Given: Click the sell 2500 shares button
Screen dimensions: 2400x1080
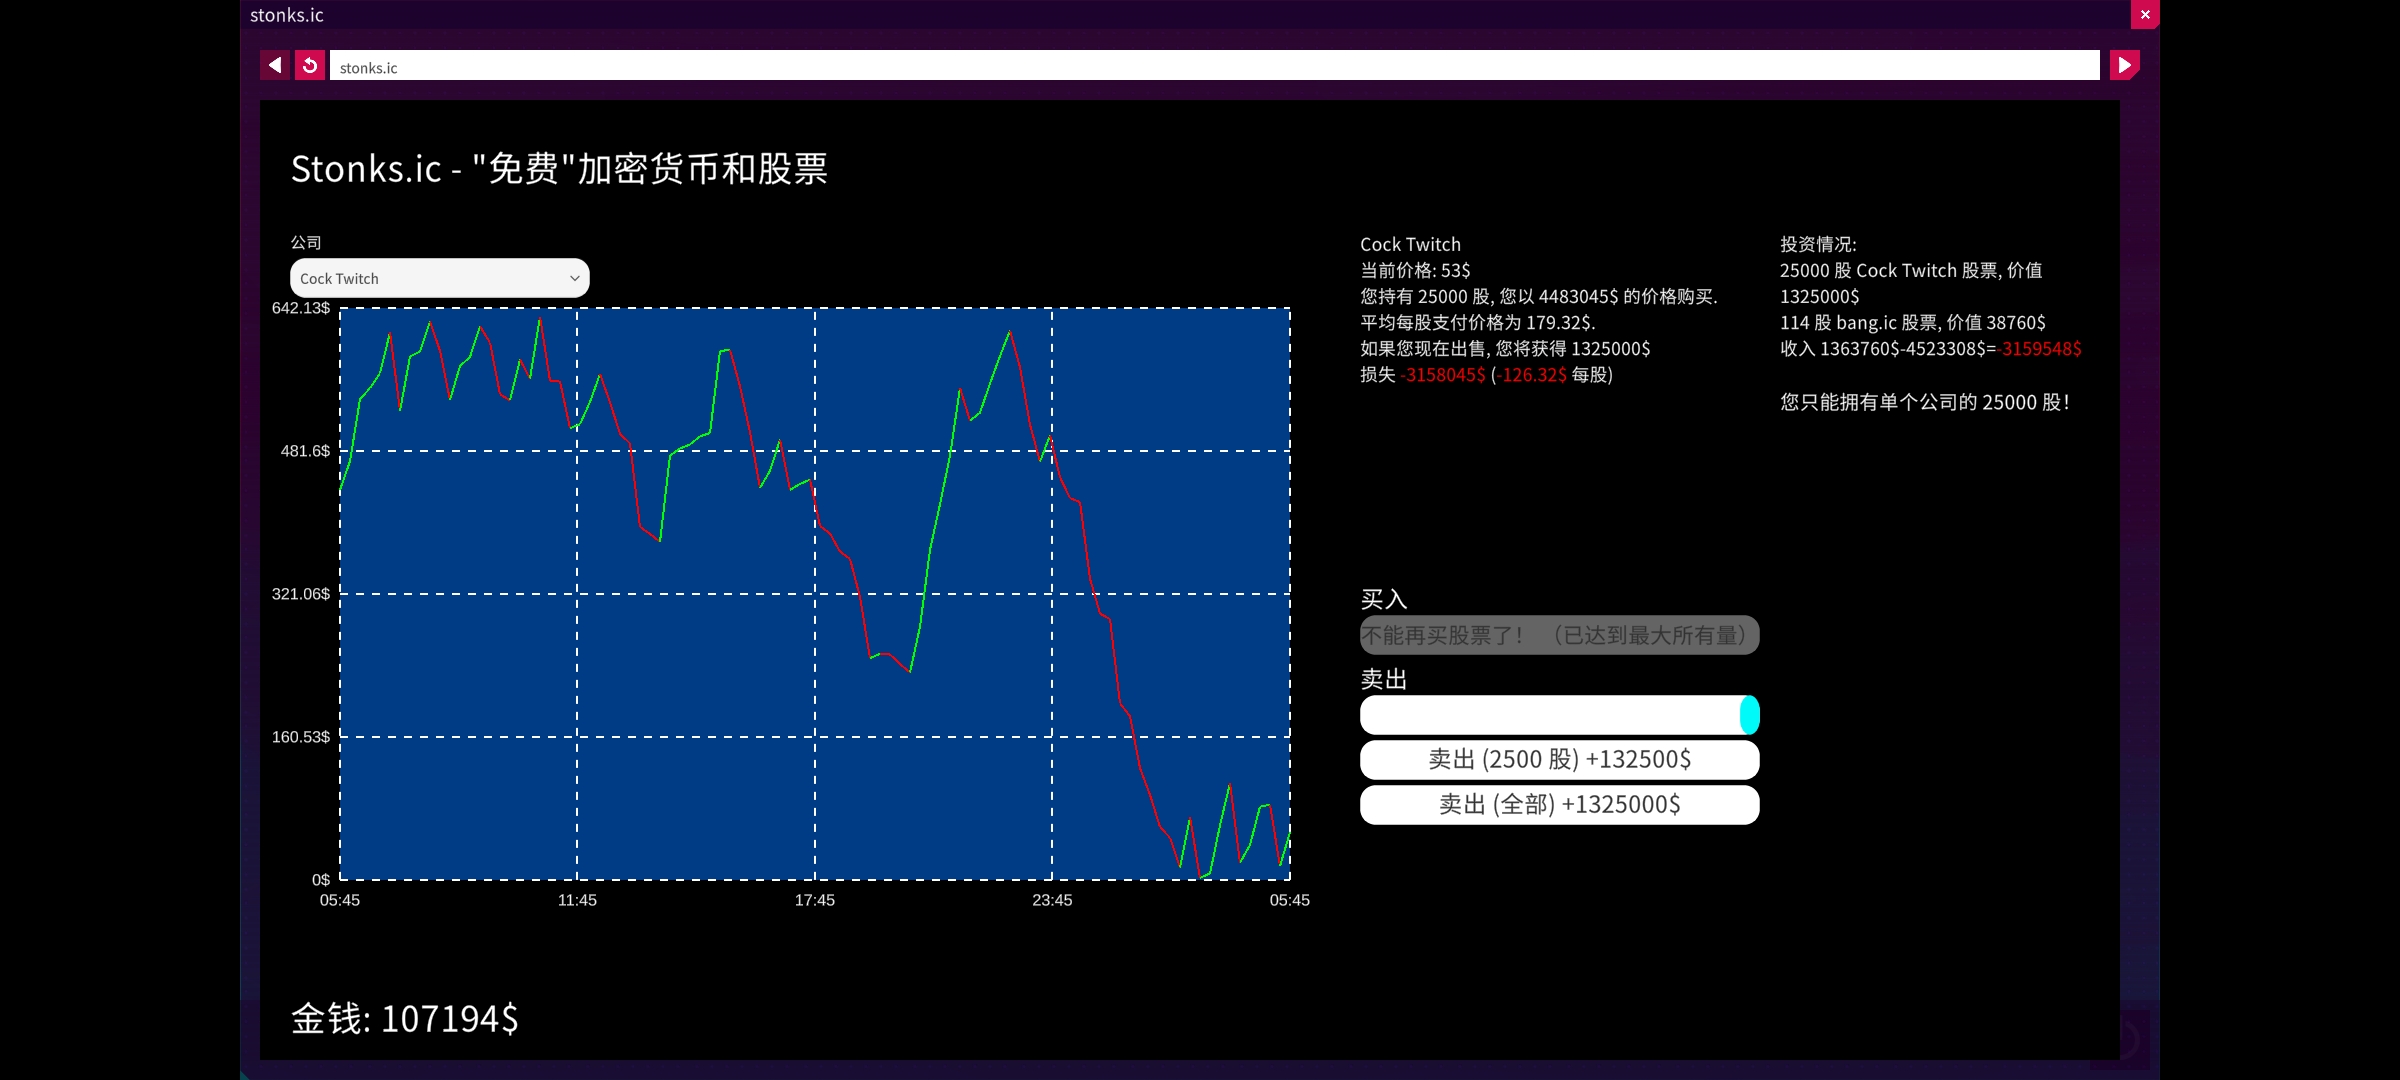Looking at the screenshot, I should click(x=1559, y=759).
